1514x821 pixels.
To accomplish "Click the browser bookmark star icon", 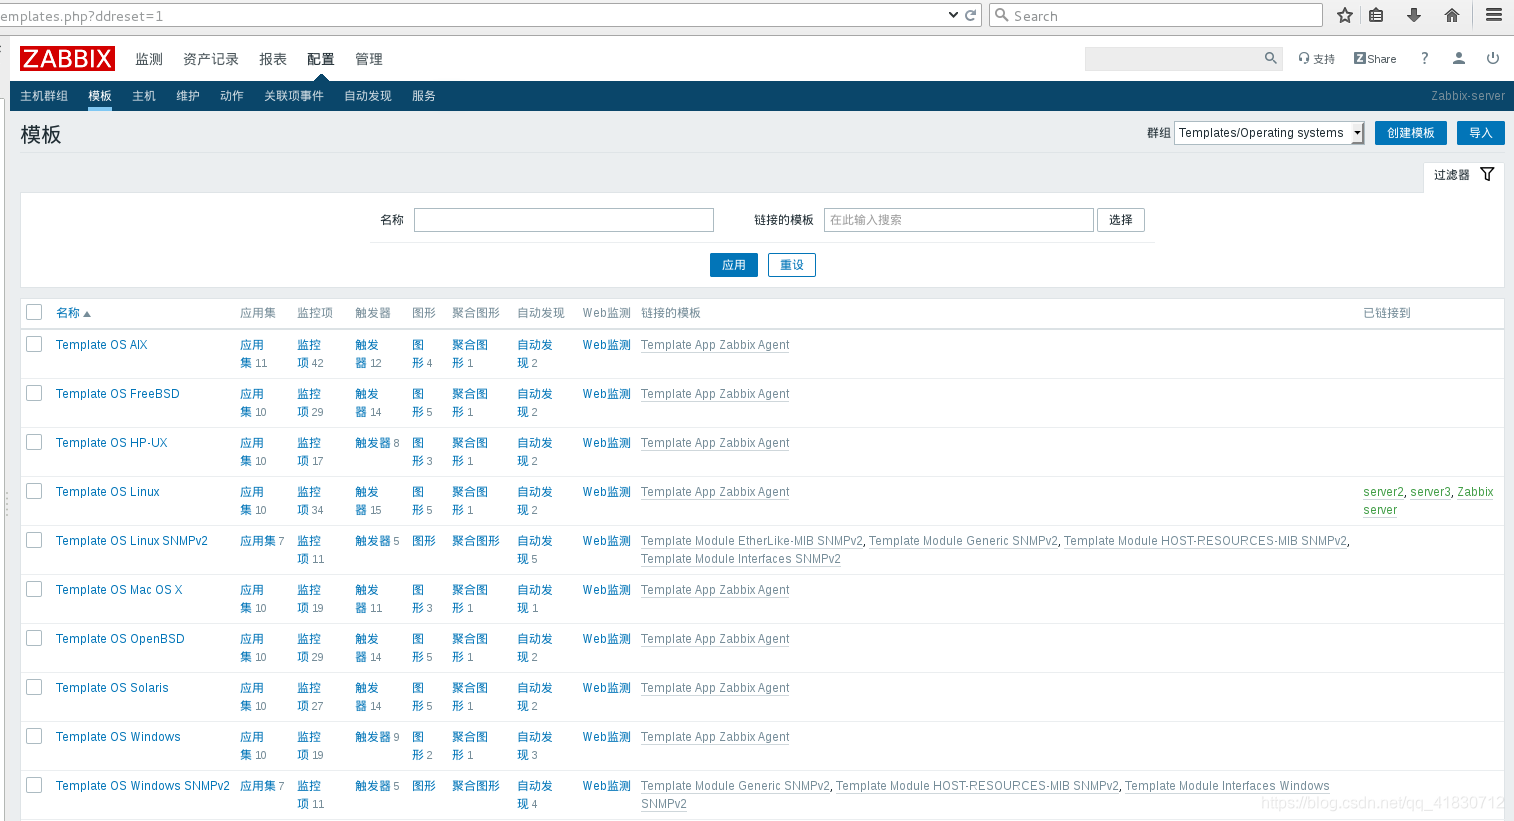I will click(1345, 15).
